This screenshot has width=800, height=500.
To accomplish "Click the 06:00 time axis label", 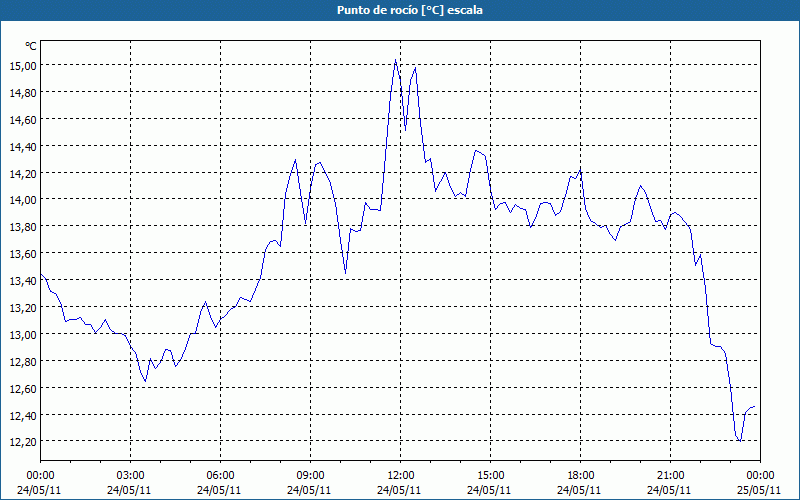I will point(220,476).
